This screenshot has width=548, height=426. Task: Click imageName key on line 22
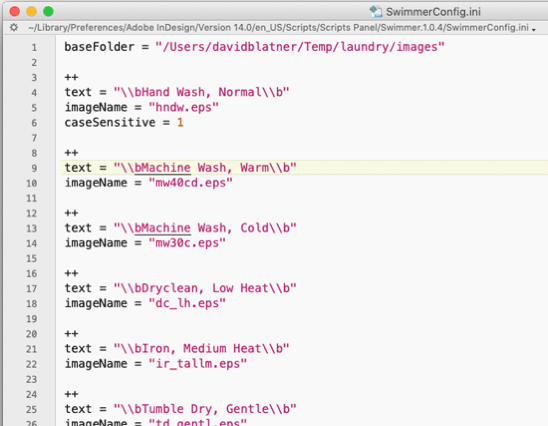tap(96, 363)
